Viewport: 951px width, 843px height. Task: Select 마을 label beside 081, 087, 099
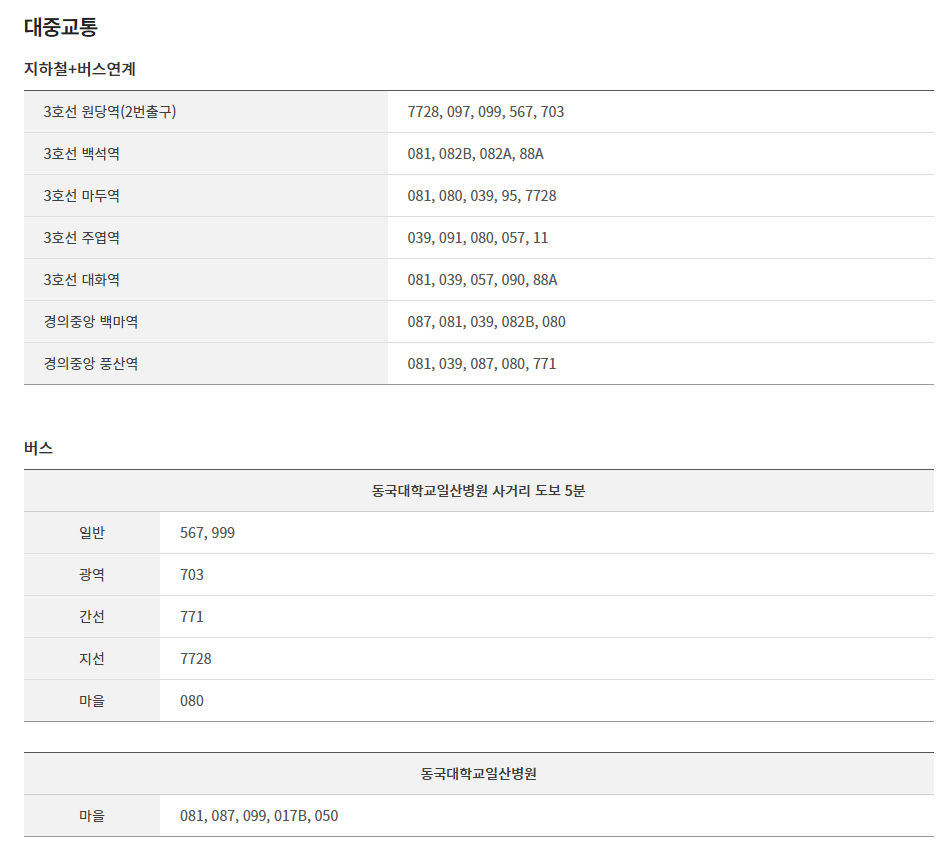pos(92,816)
